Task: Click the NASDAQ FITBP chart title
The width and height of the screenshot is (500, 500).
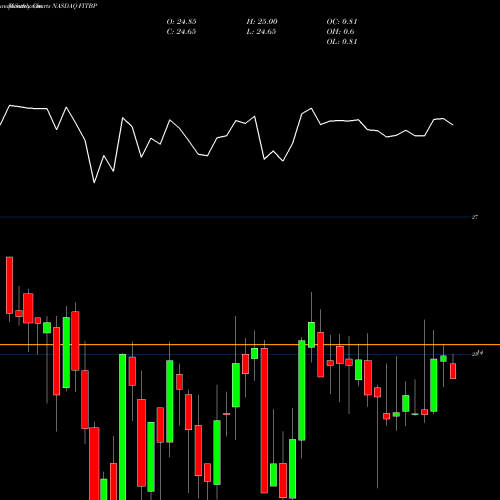Action: point(74,6)
